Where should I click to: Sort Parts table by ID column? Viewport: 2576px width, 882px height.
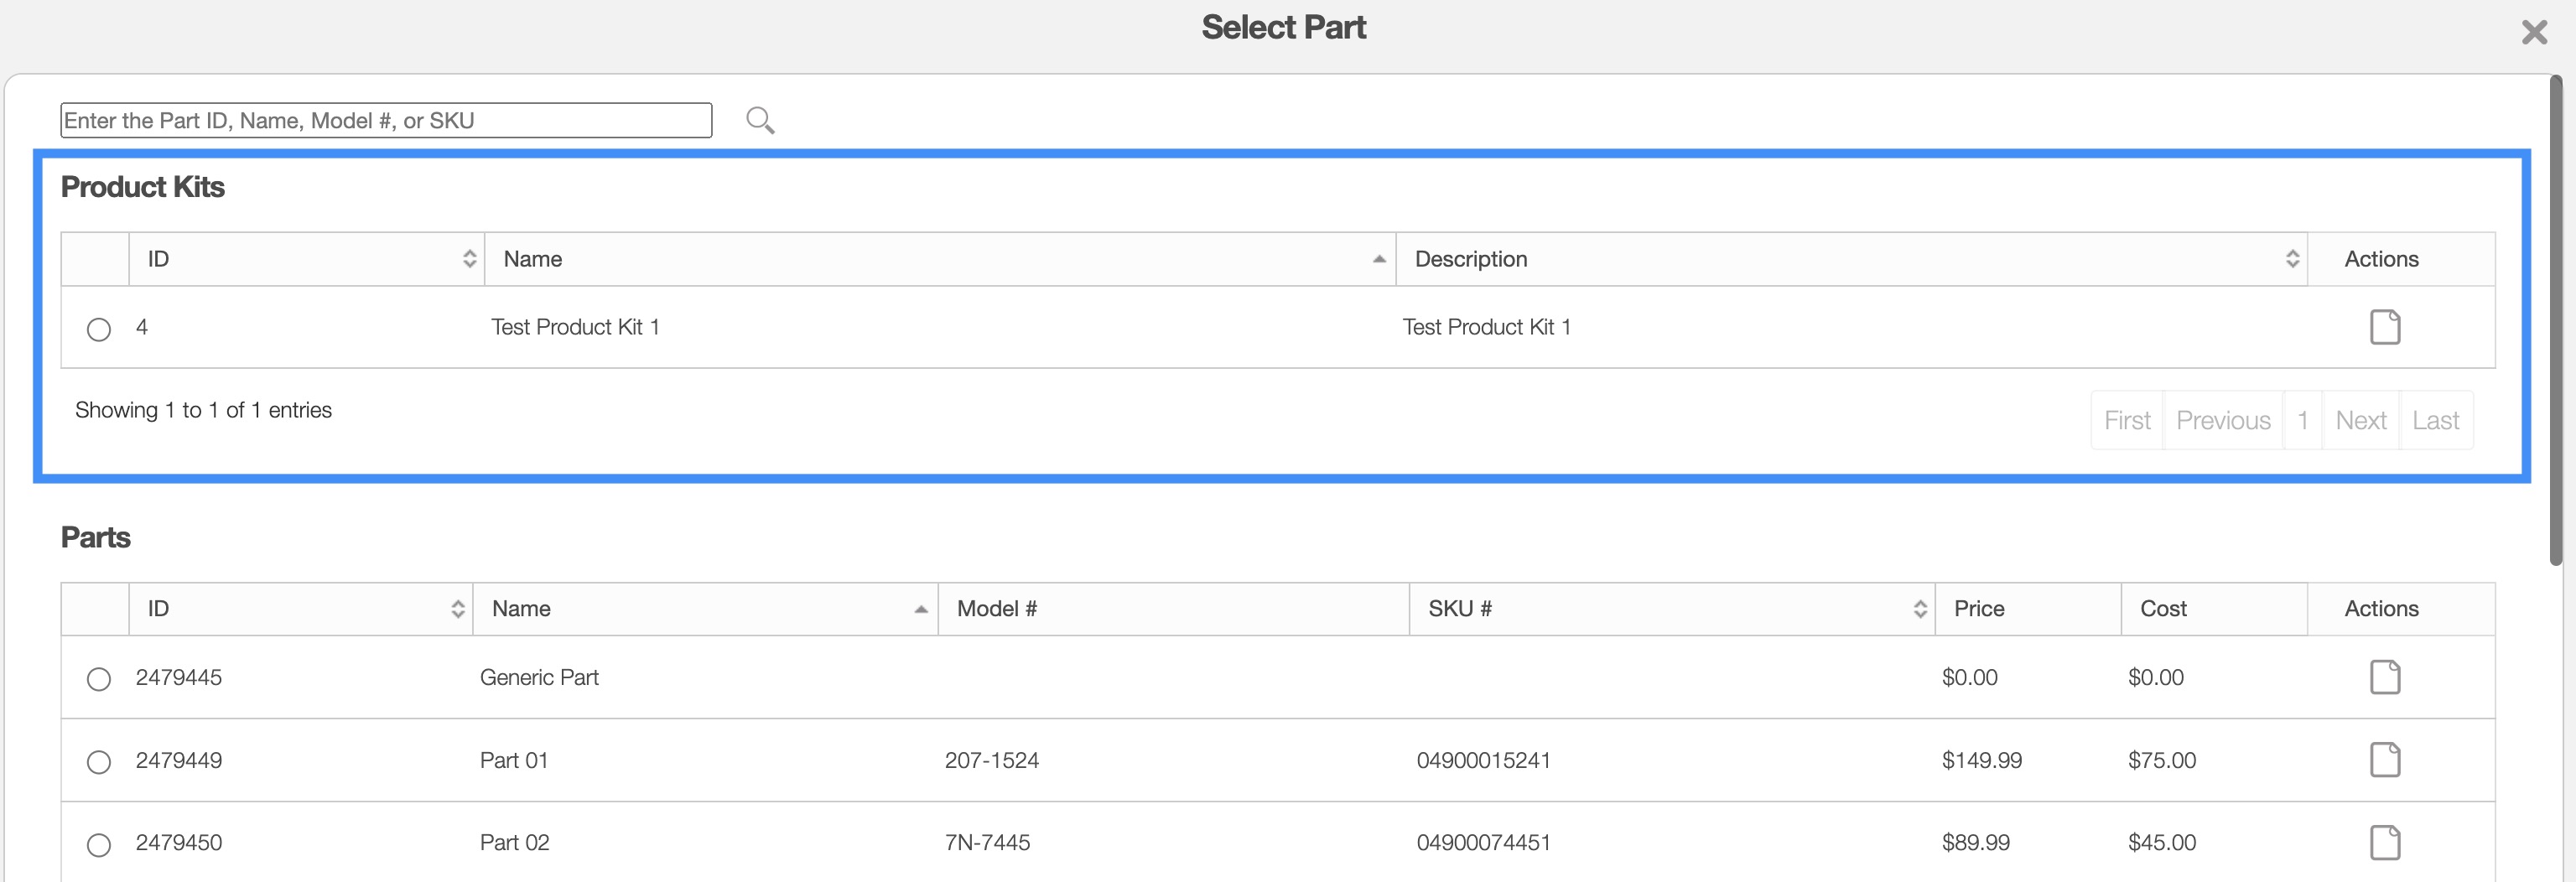point(300,609)
